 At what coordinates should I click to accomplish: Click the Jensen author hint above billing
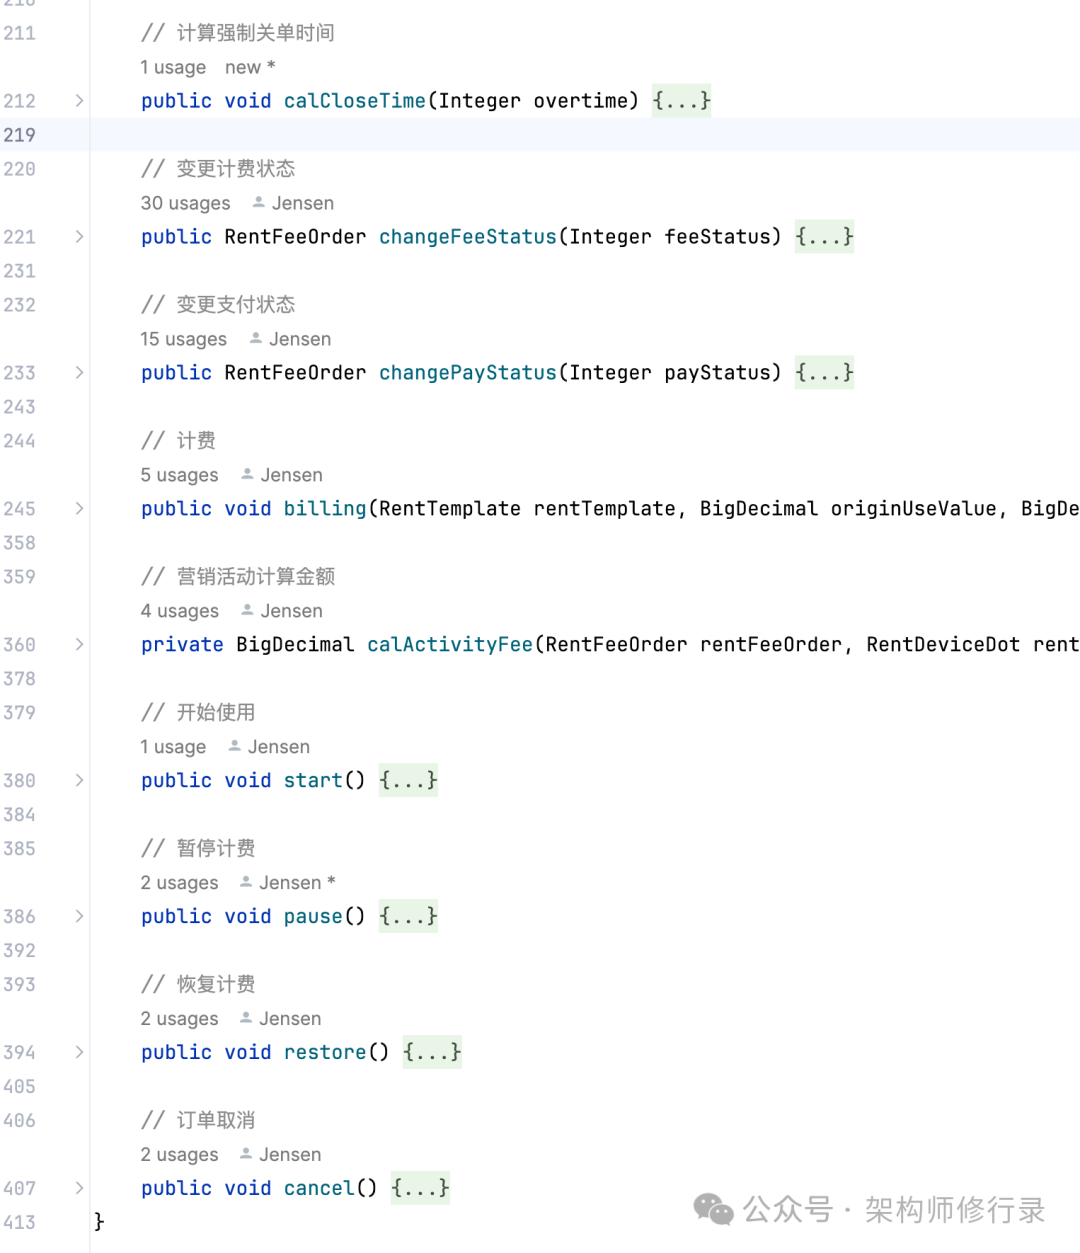coord(281,475)
